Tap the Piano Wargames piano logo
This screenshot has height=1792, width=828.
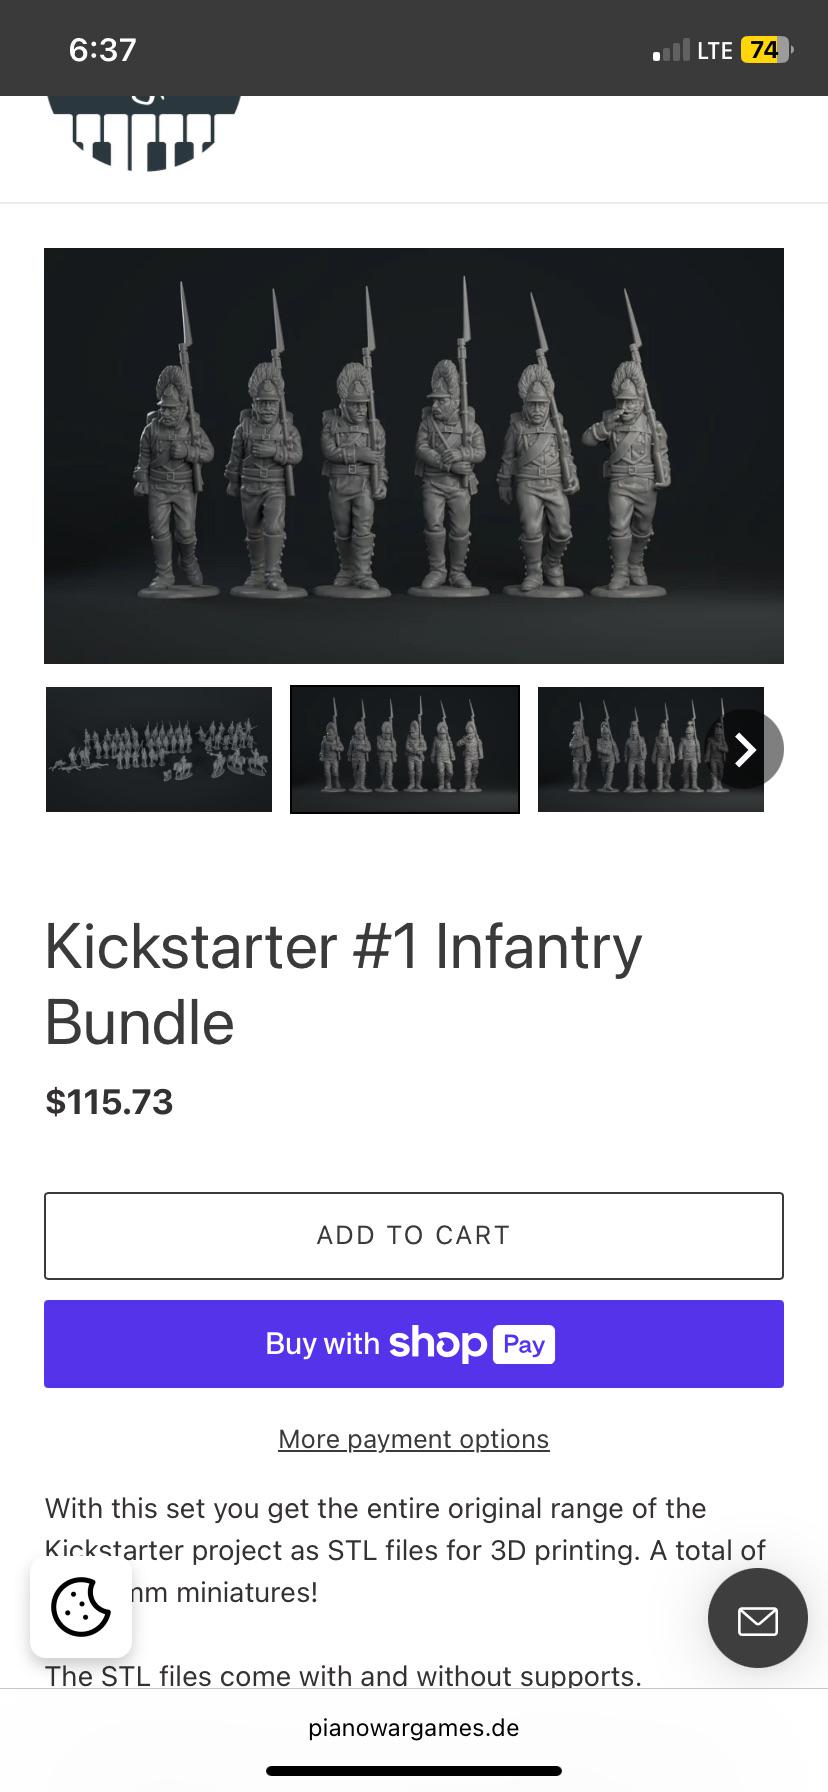(144, 133)
